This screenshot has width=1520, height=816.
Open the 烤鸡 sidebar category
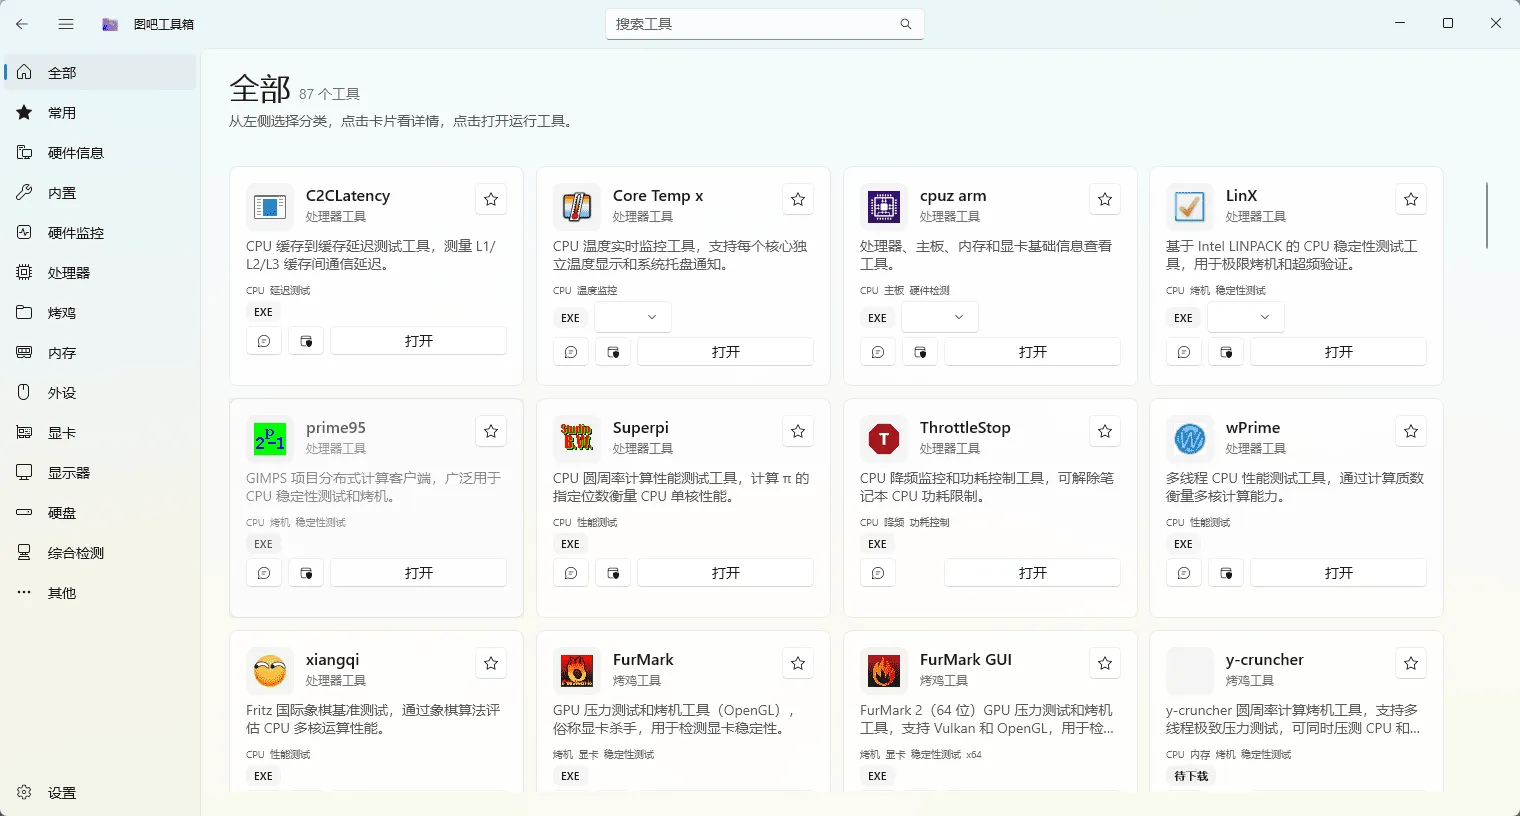[100, 312]
